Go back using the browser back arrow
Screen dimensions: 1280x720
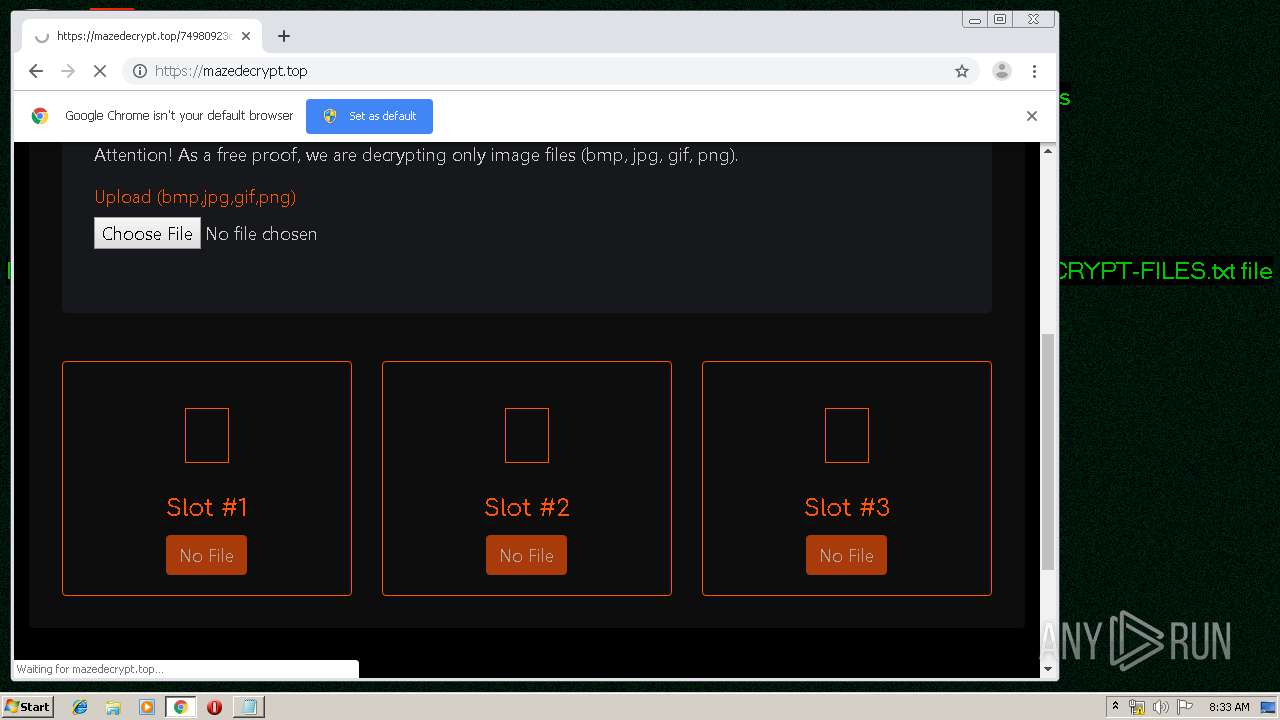(36, 71)
